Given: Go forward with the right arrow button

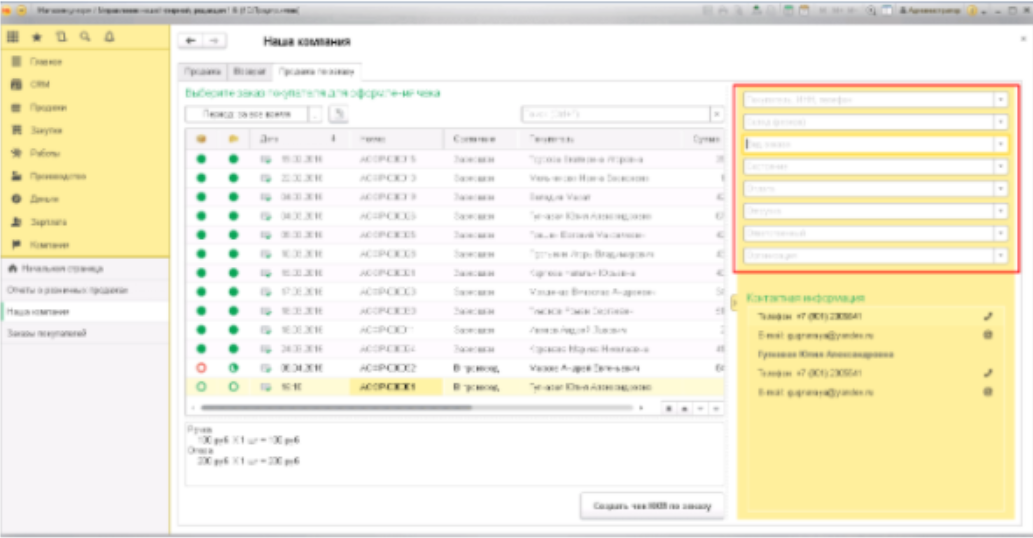Looking at the screenshot, I should click(212, 41).
